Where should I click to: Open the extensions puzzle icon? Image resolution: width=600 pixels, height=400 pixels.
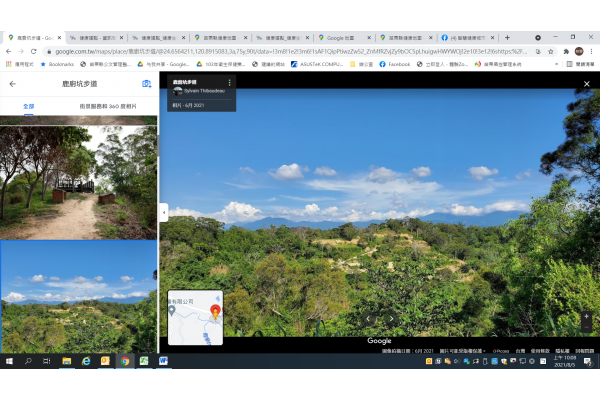click(566, 51)
